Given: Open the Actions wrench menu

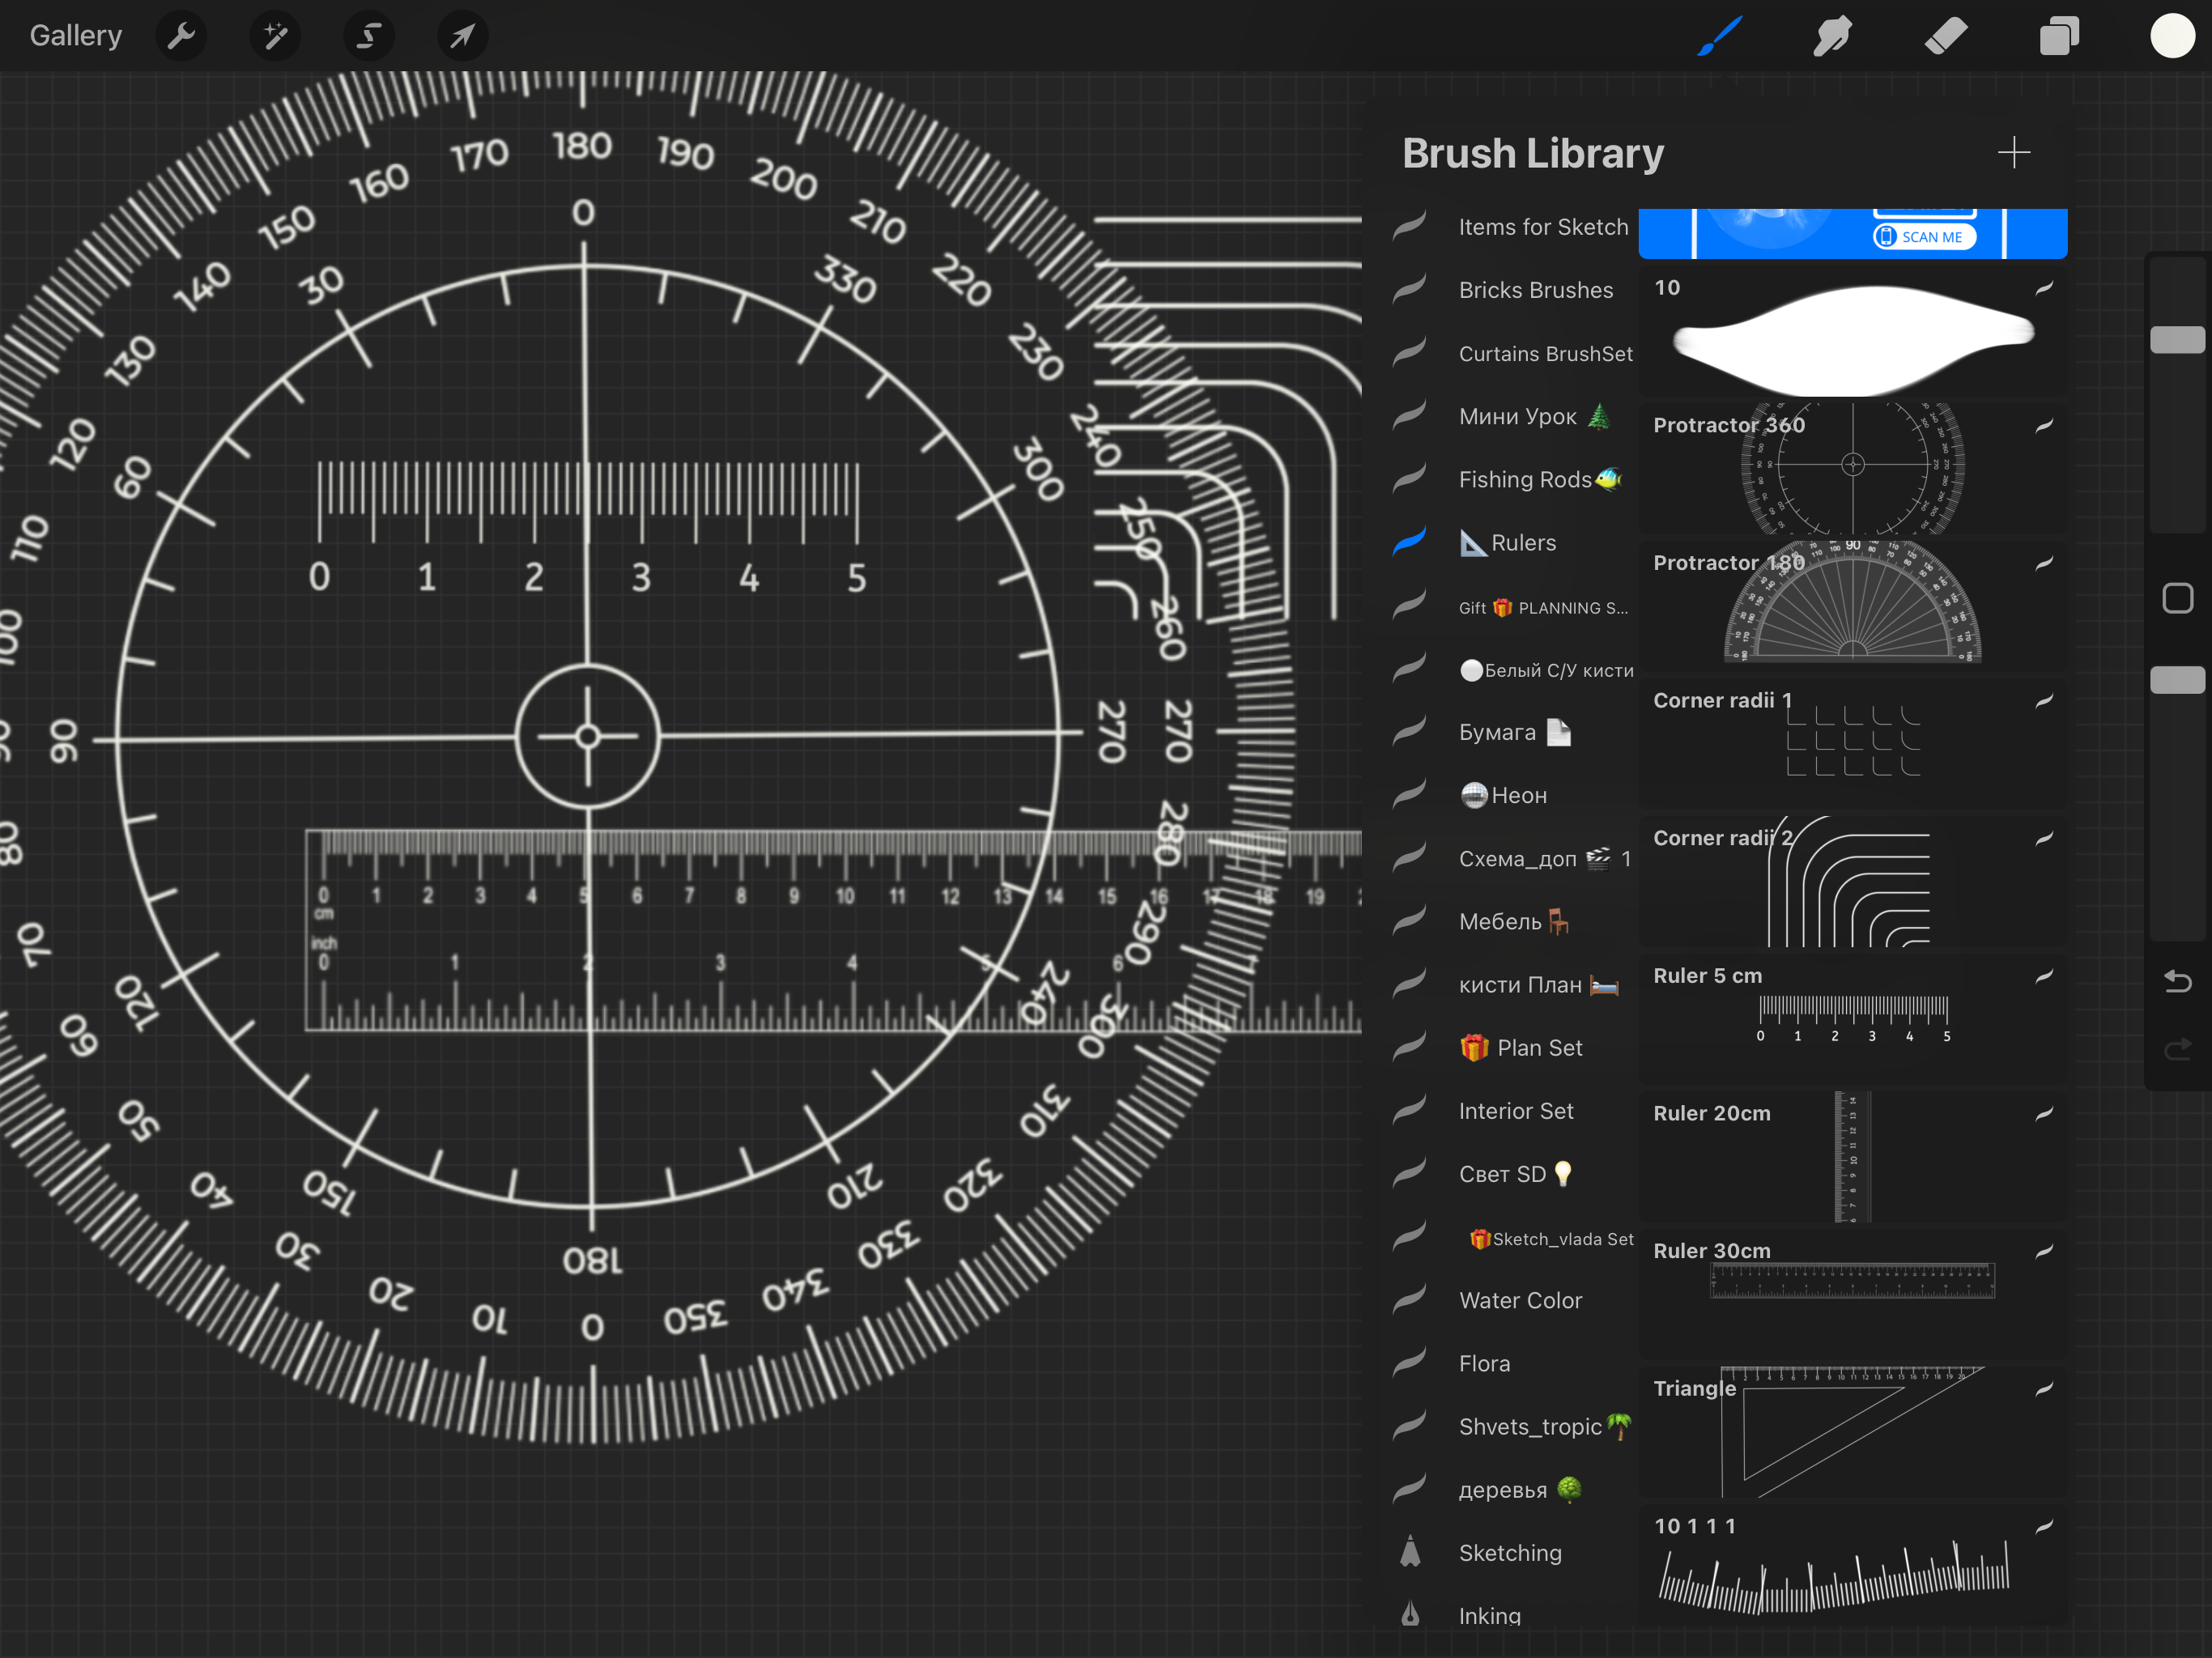Looking at the screenshot, I should coord(181,35).
